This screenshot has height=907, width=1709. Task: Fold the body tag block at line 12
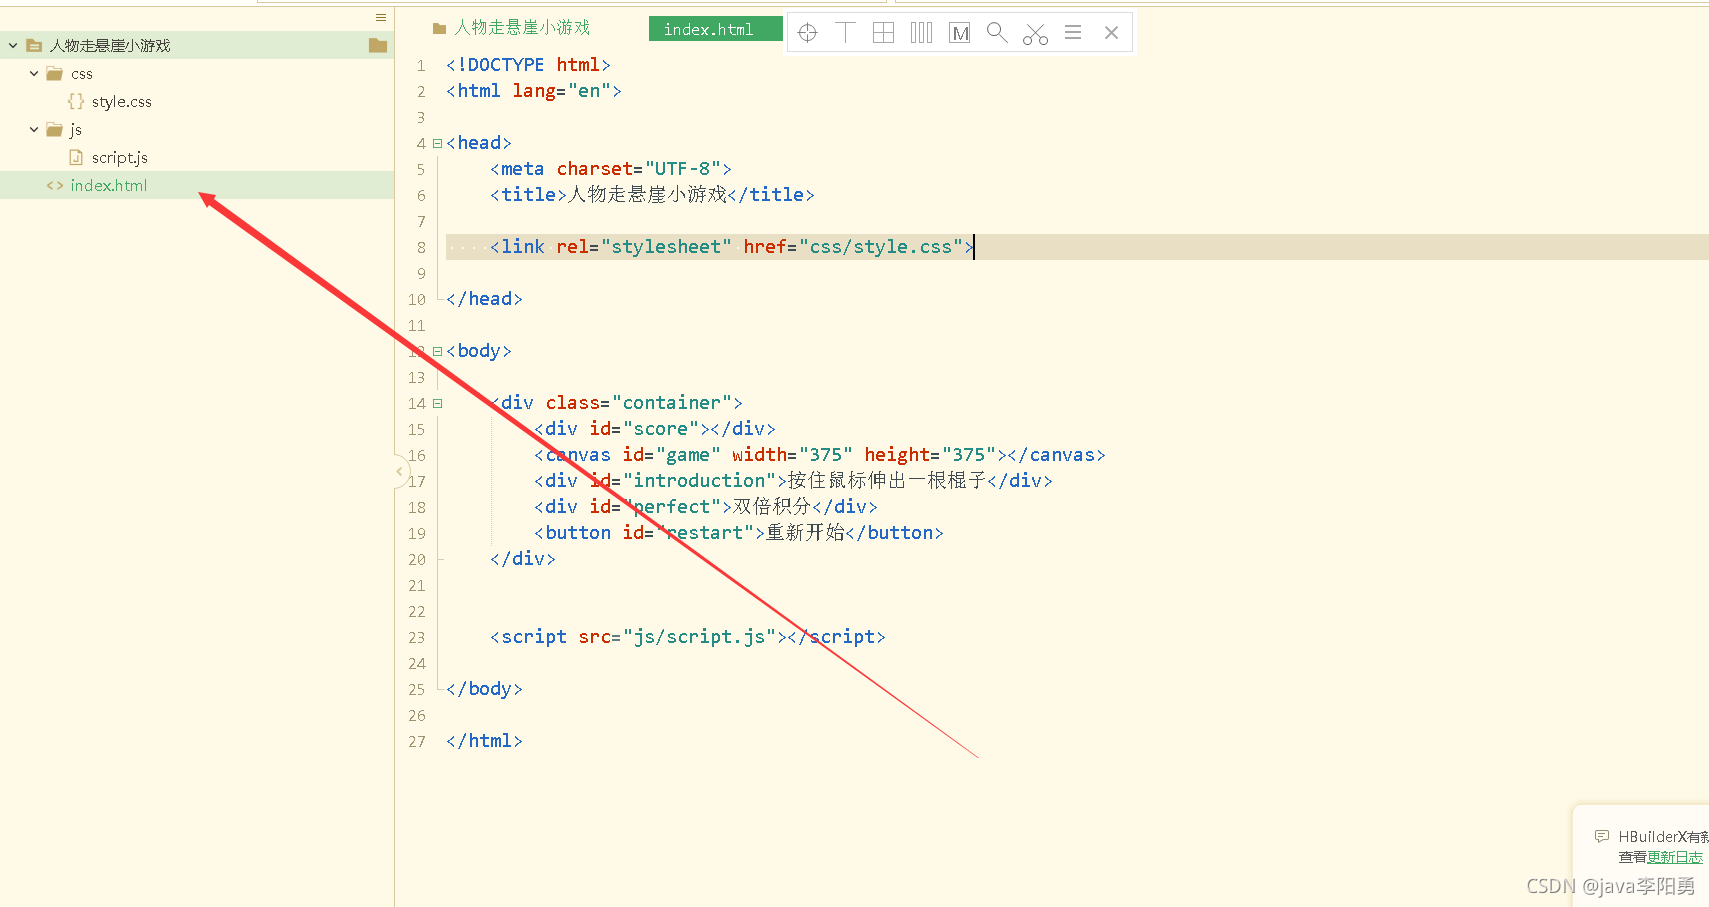pyautogui.click(x=437, y=351)
